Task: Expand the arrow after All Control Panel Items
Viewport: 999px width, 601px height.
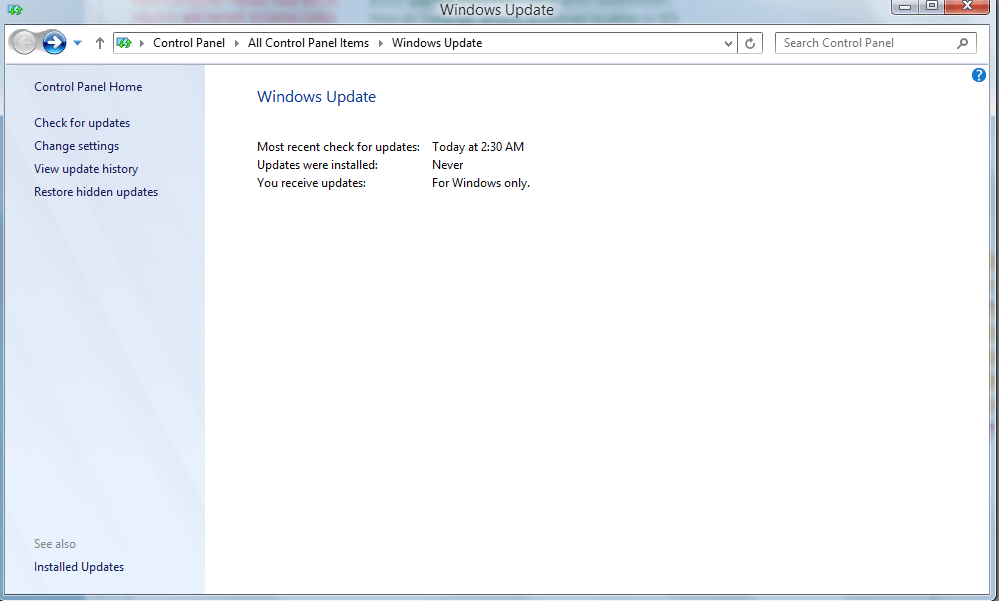Action: pos(380,43)
